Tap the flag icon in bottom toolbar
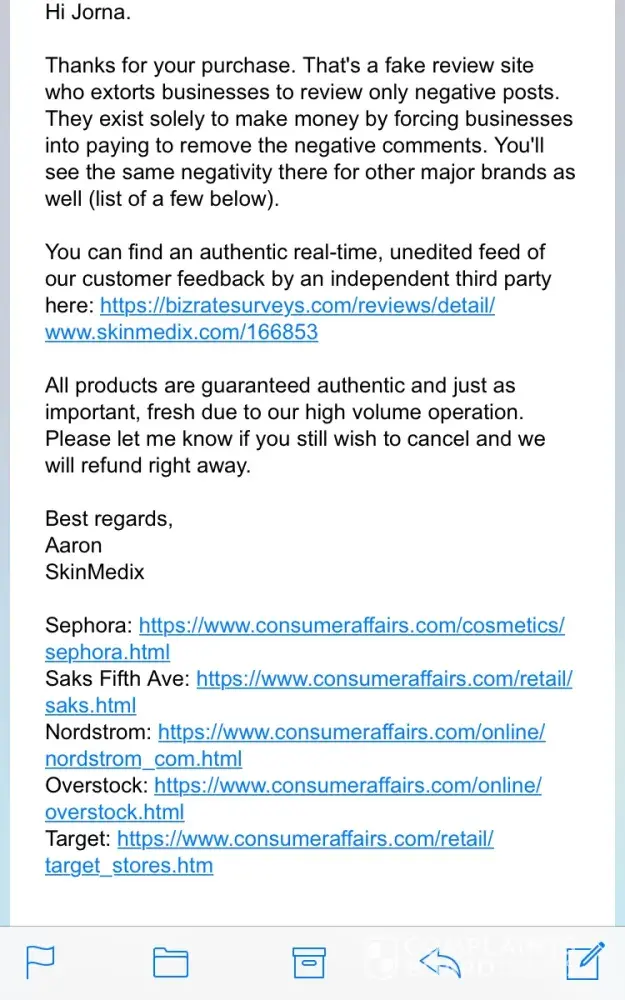The height and width of the screenshot is (1000, 625). (39, 962)
